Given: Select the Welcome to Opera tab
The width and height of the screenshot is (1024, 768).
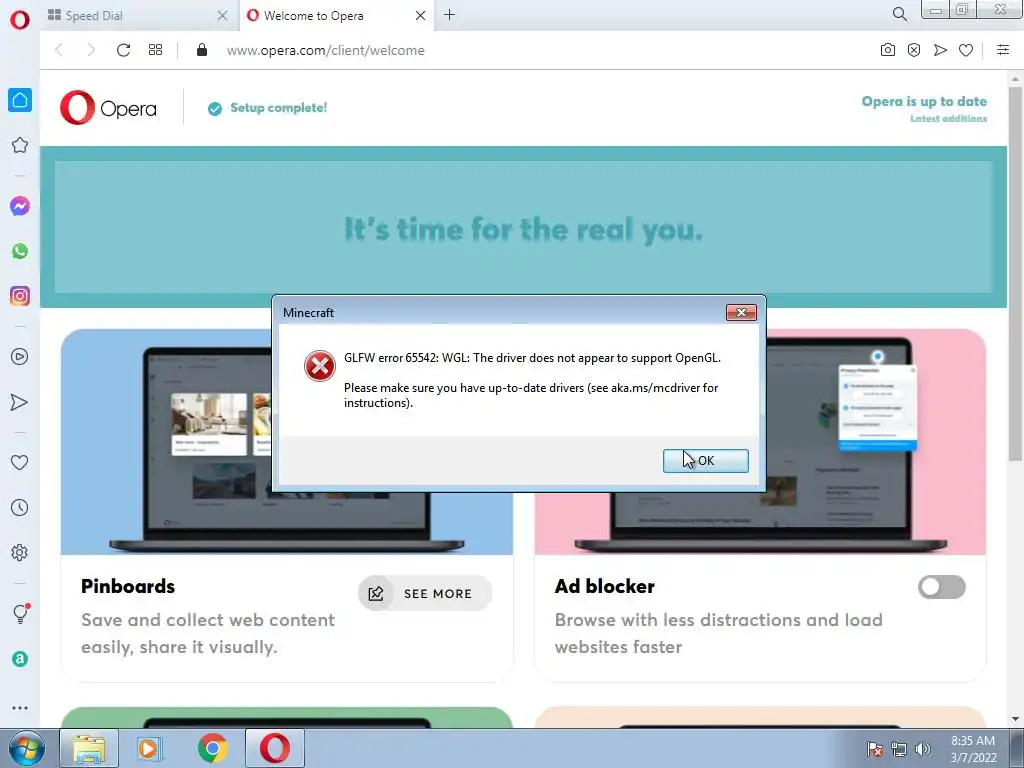Looking at the screenshot, I should click(337, 16).
